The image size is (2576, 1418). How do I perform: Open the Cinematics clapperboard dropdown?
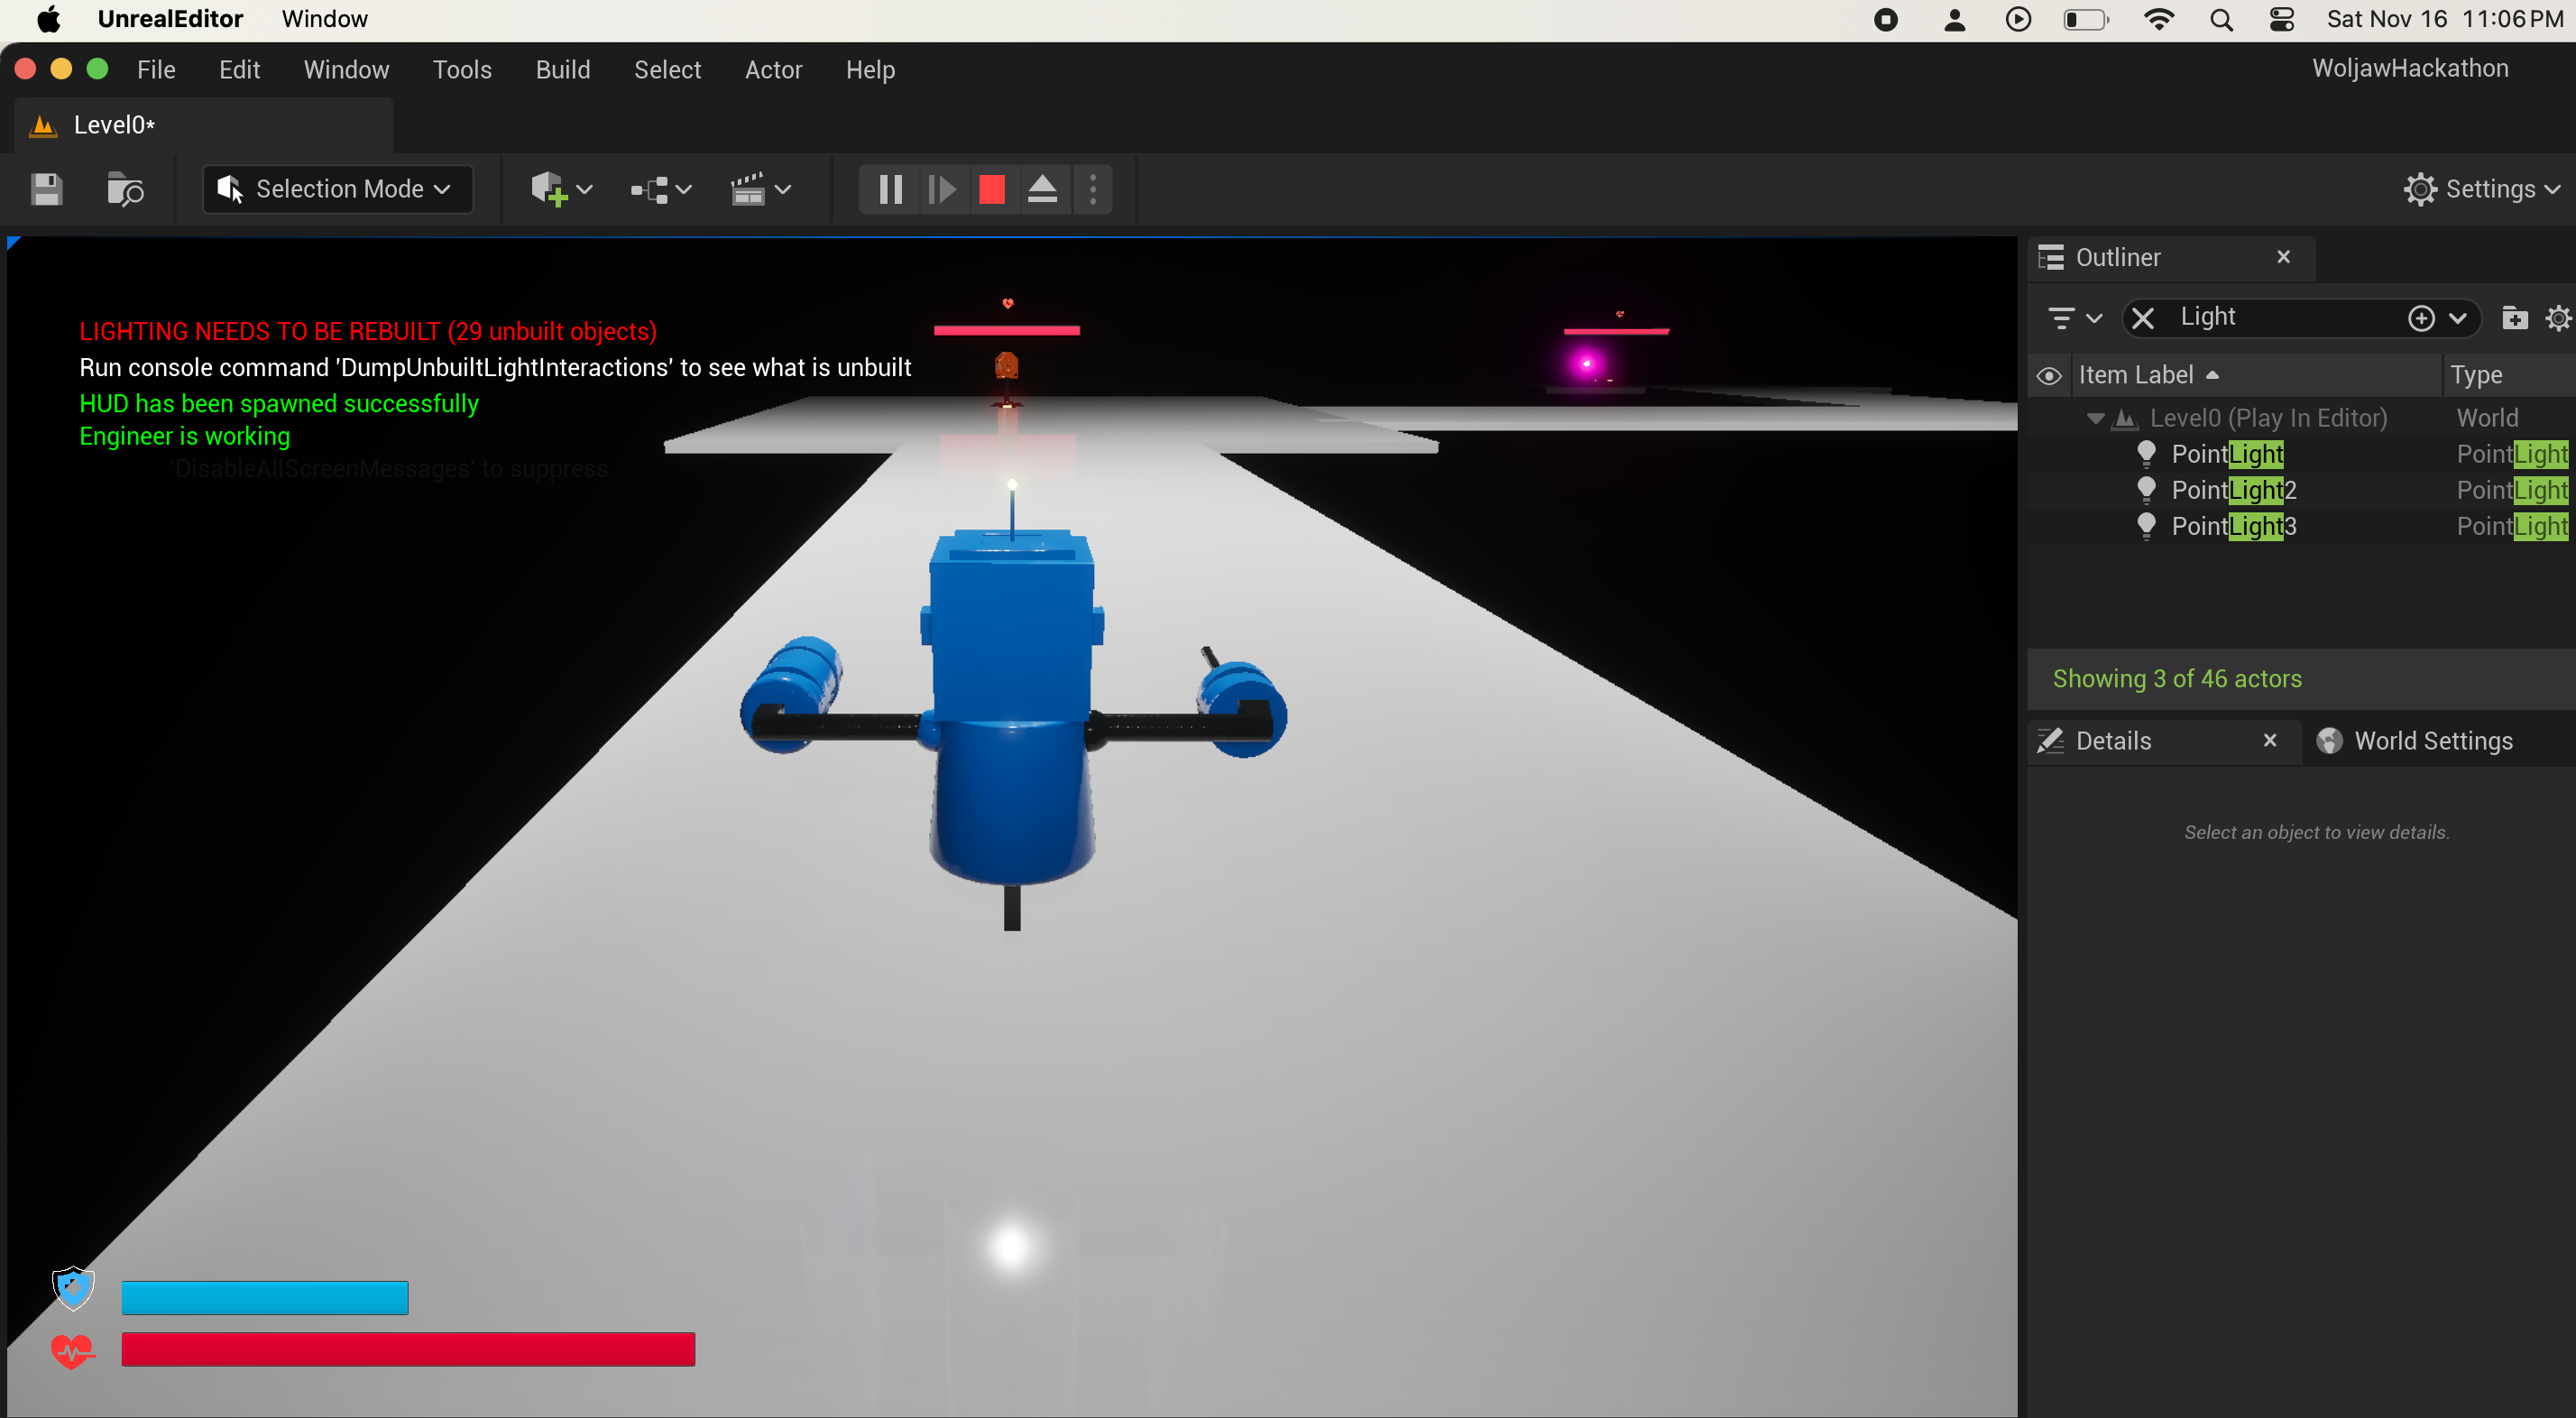pos(760,189)
